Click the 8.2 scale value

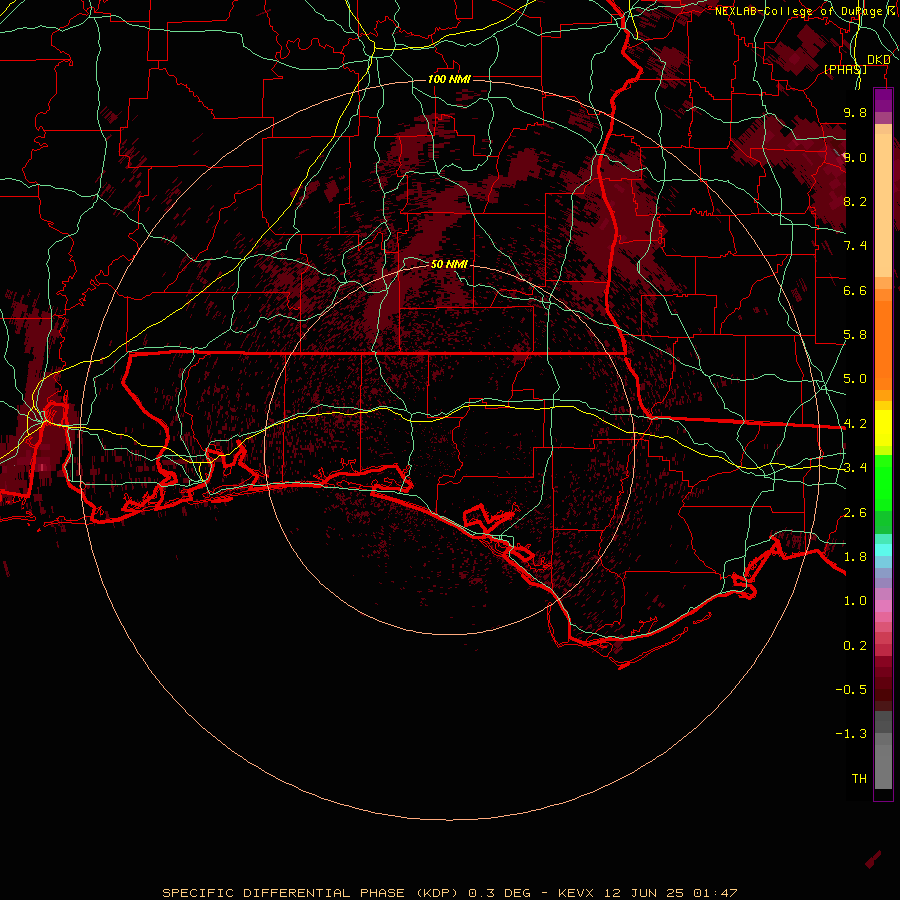click(x=855, y=201)
